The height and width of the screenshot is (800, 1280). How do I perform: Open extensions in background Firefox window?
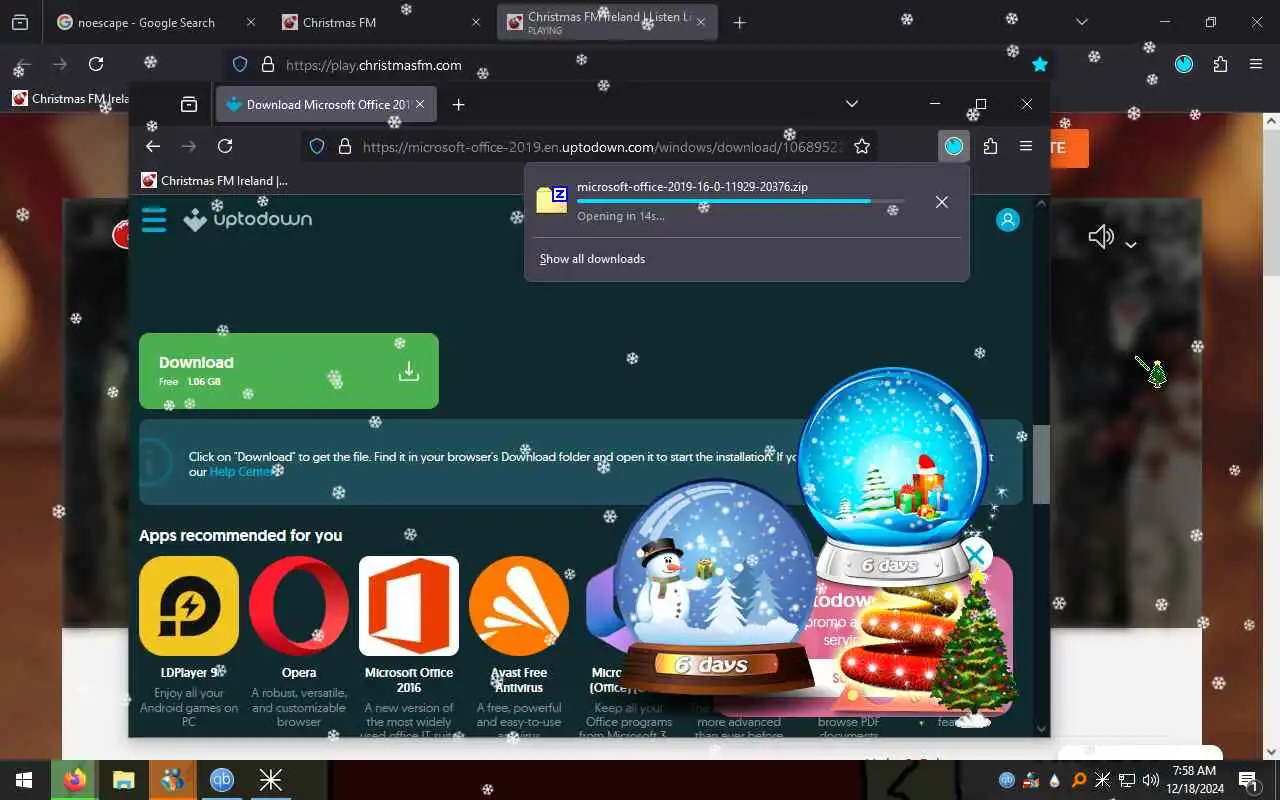point(1220,64)
